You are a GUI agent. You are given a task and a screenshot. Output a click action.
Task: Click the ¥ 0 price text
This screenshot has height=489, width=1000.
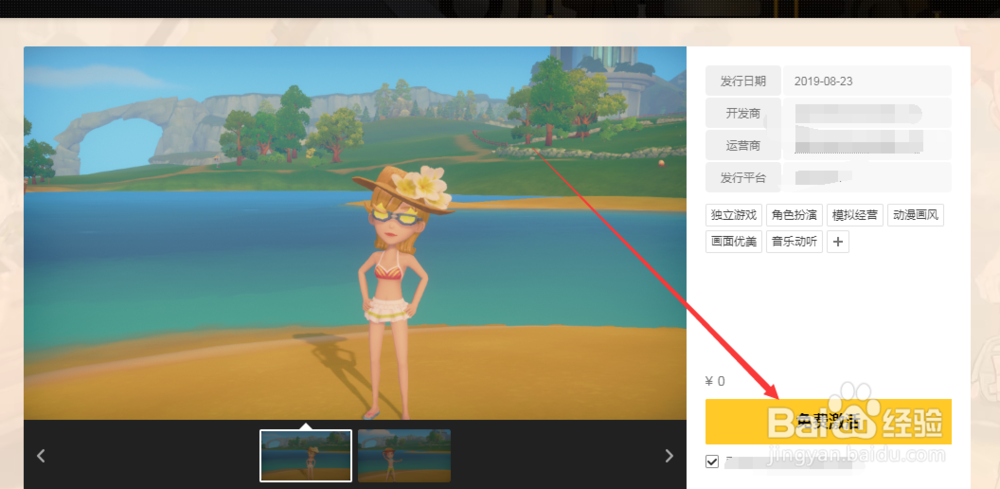(x=714, y=381)
